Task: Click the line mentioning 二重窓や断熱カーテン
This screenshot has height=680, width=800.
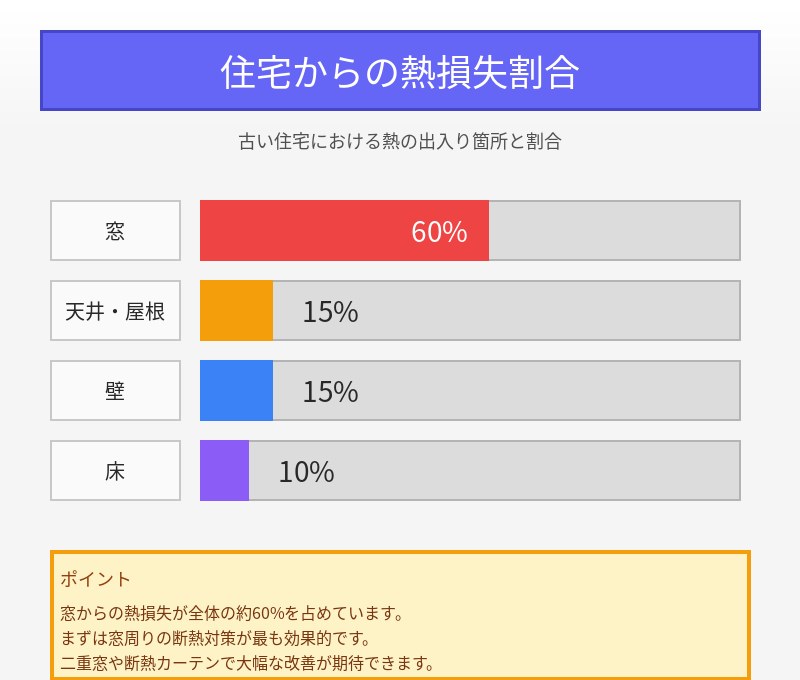Action: point(247,662)
